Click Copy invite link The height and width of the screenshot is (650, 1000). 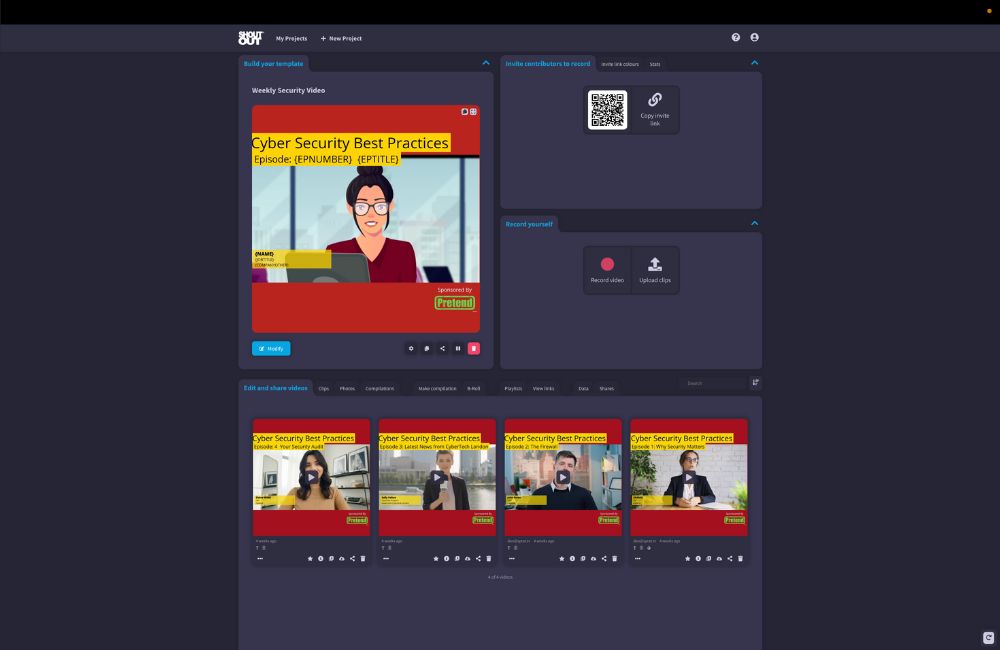coord(656,108)
